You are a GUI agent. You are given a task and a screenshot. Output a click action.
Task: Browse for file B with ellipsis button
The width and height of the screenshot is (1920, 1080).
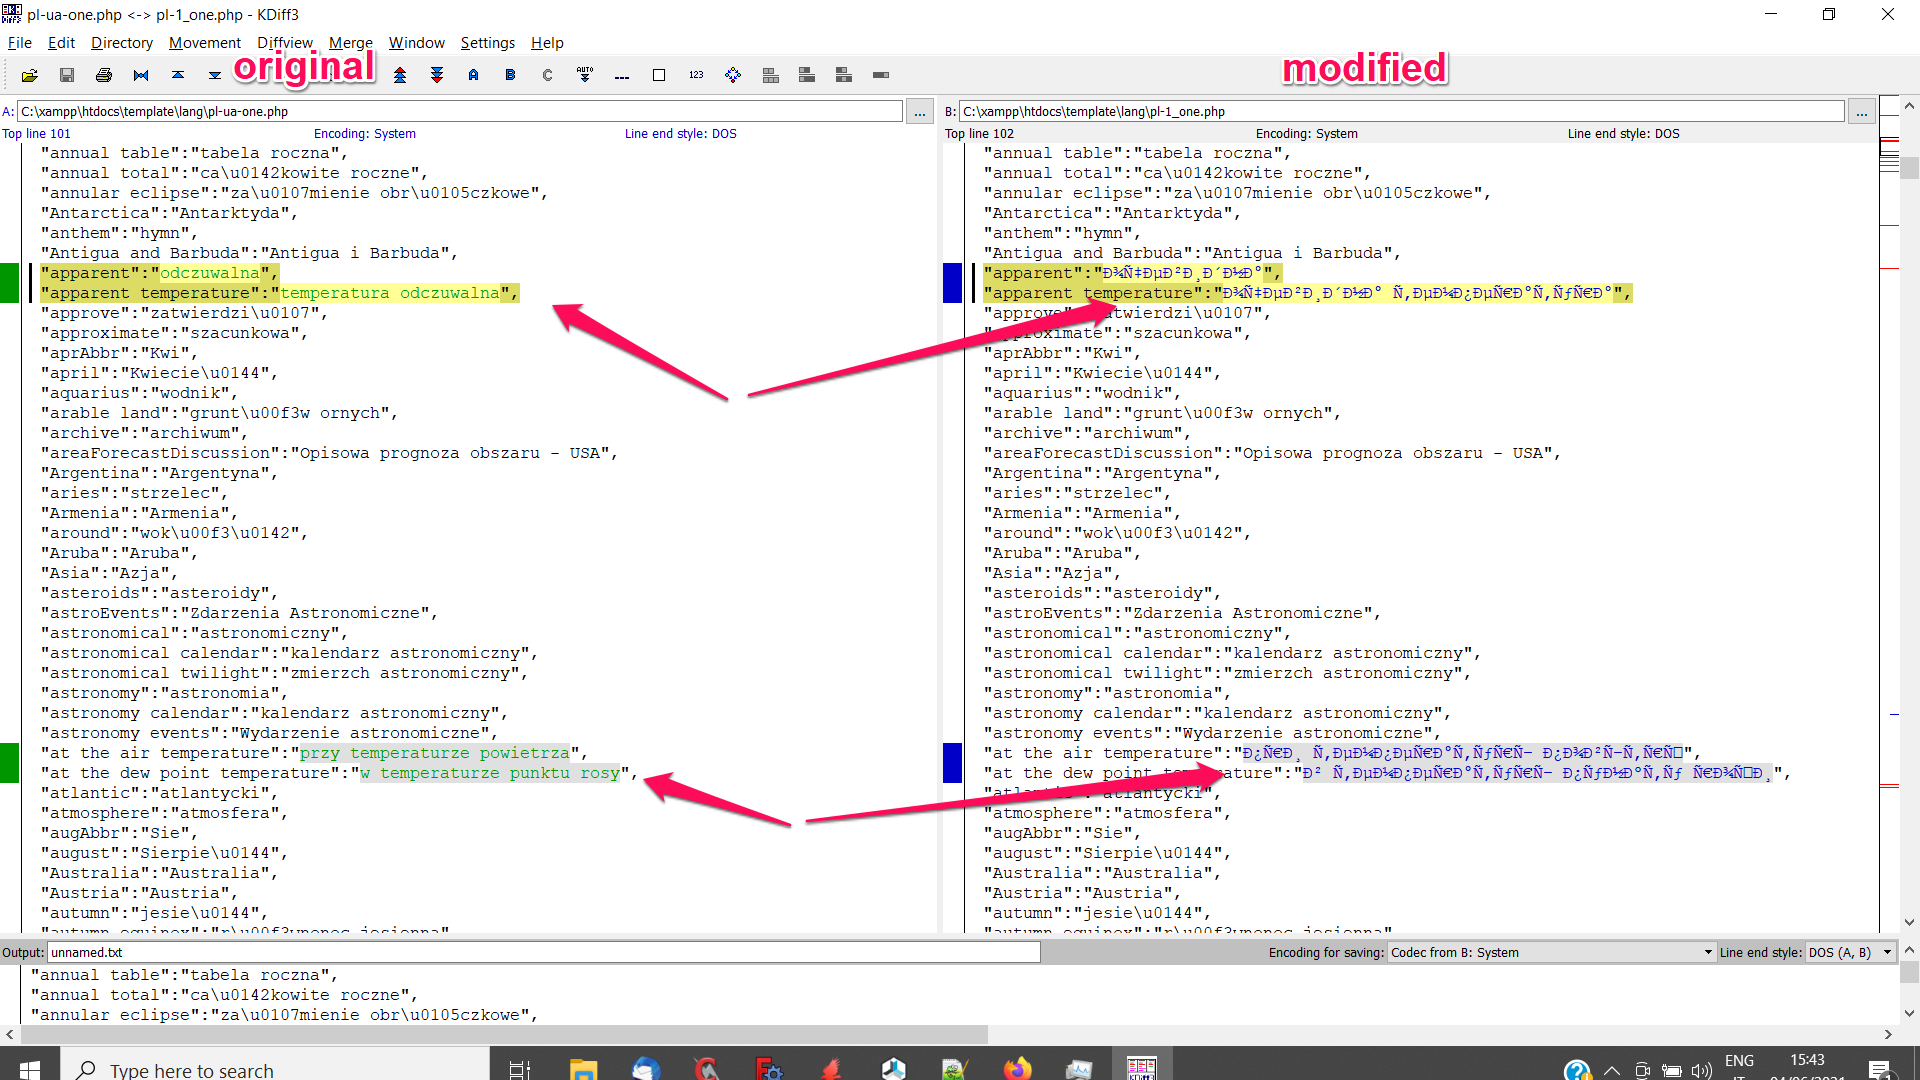click(x=1862, y=112)
